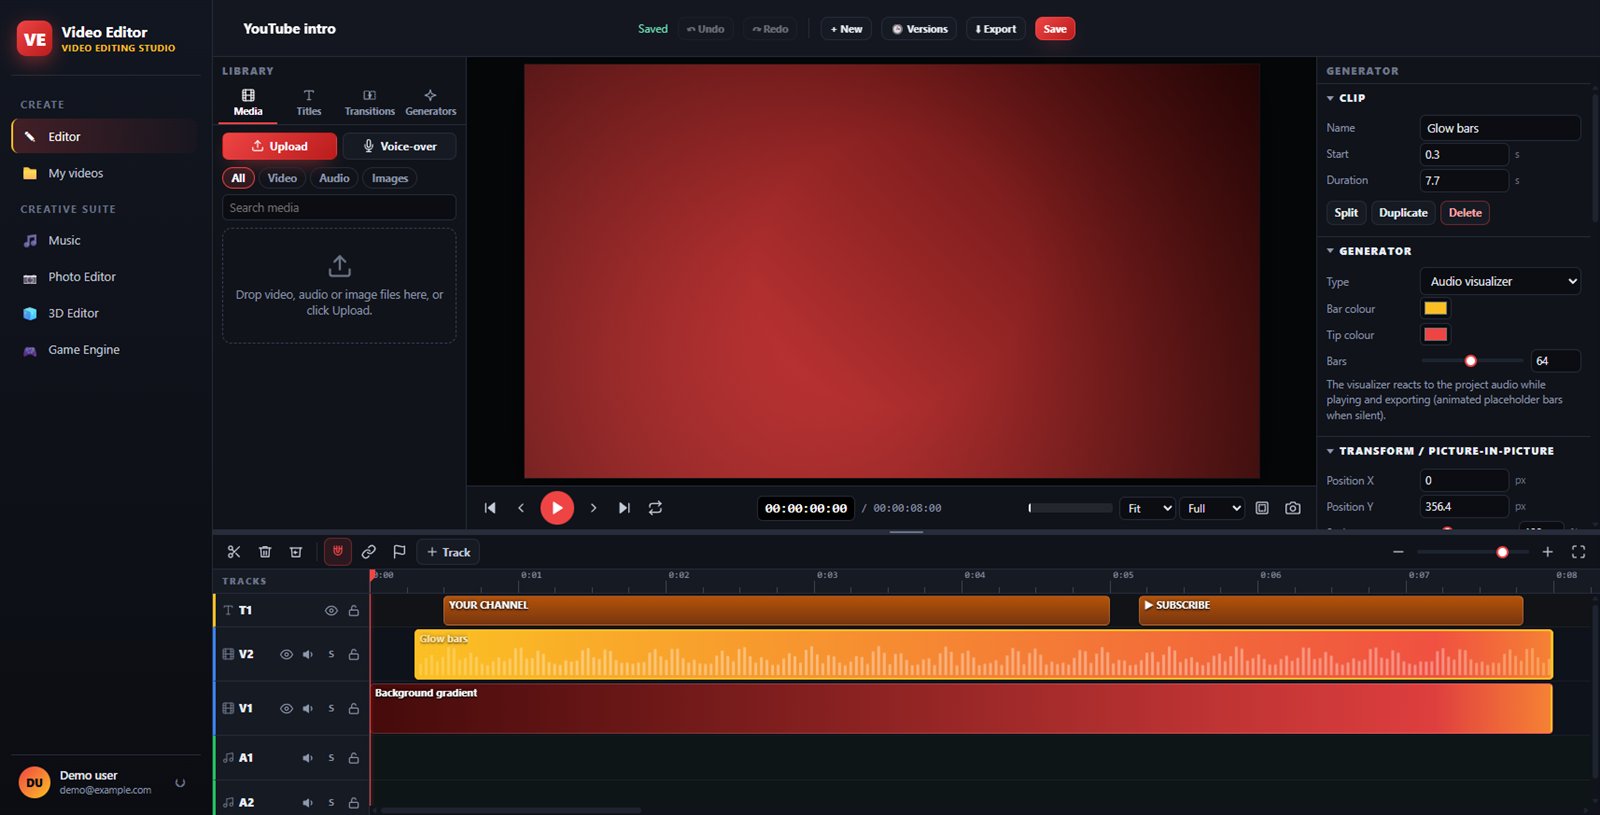This screenshot has width=1600, height=815.
Task: Toggle the magnet snapping icon
Action: pyautogui.click(x=338, y=552)
